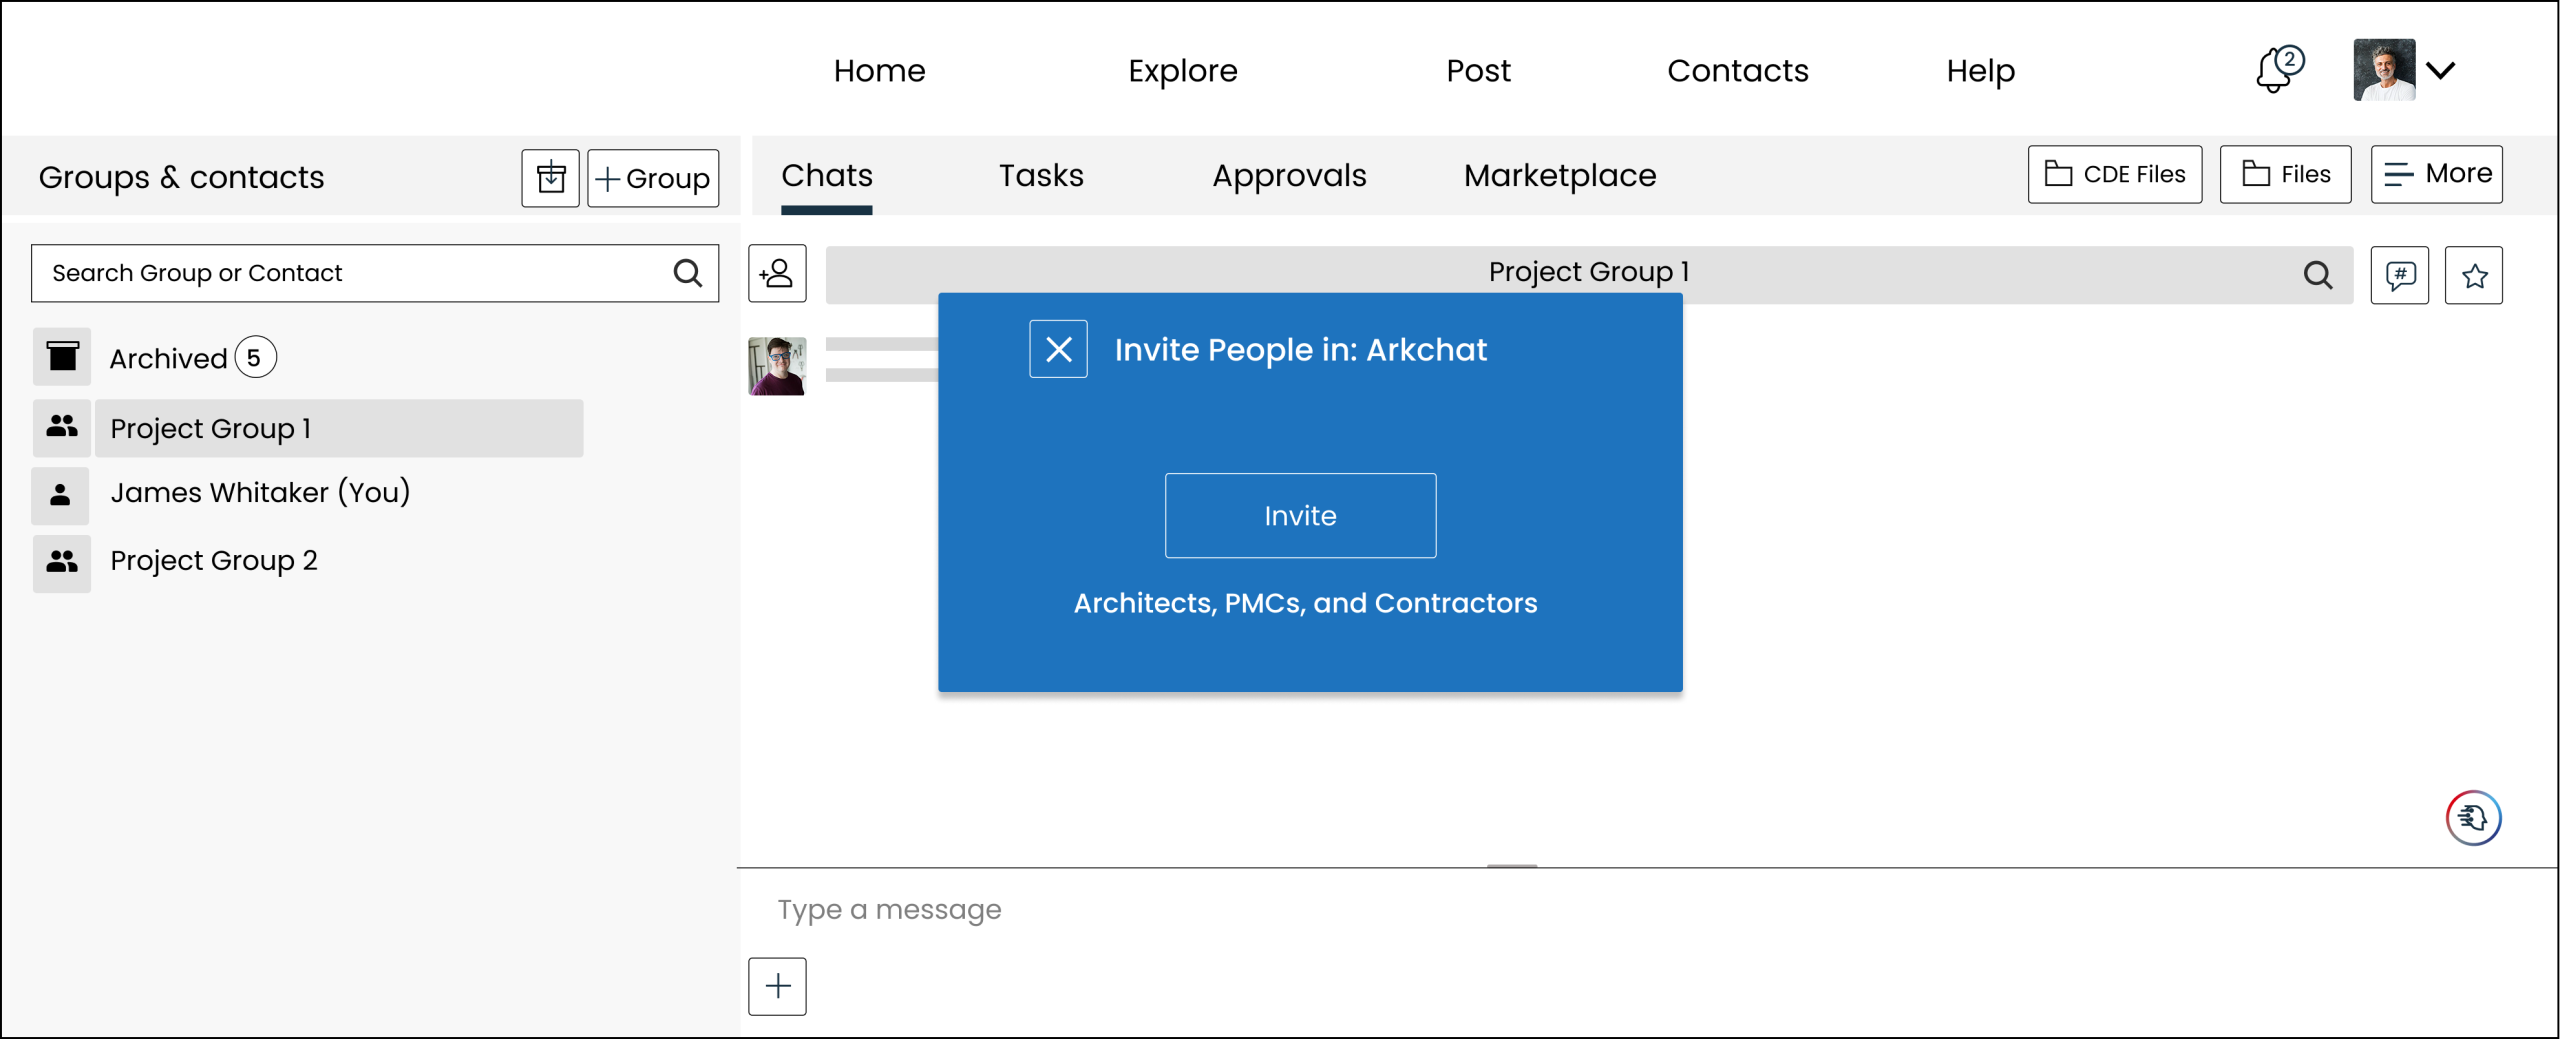Open the notifications bell
This screenshot has height=1039, width=2560.
[2277, 71]
